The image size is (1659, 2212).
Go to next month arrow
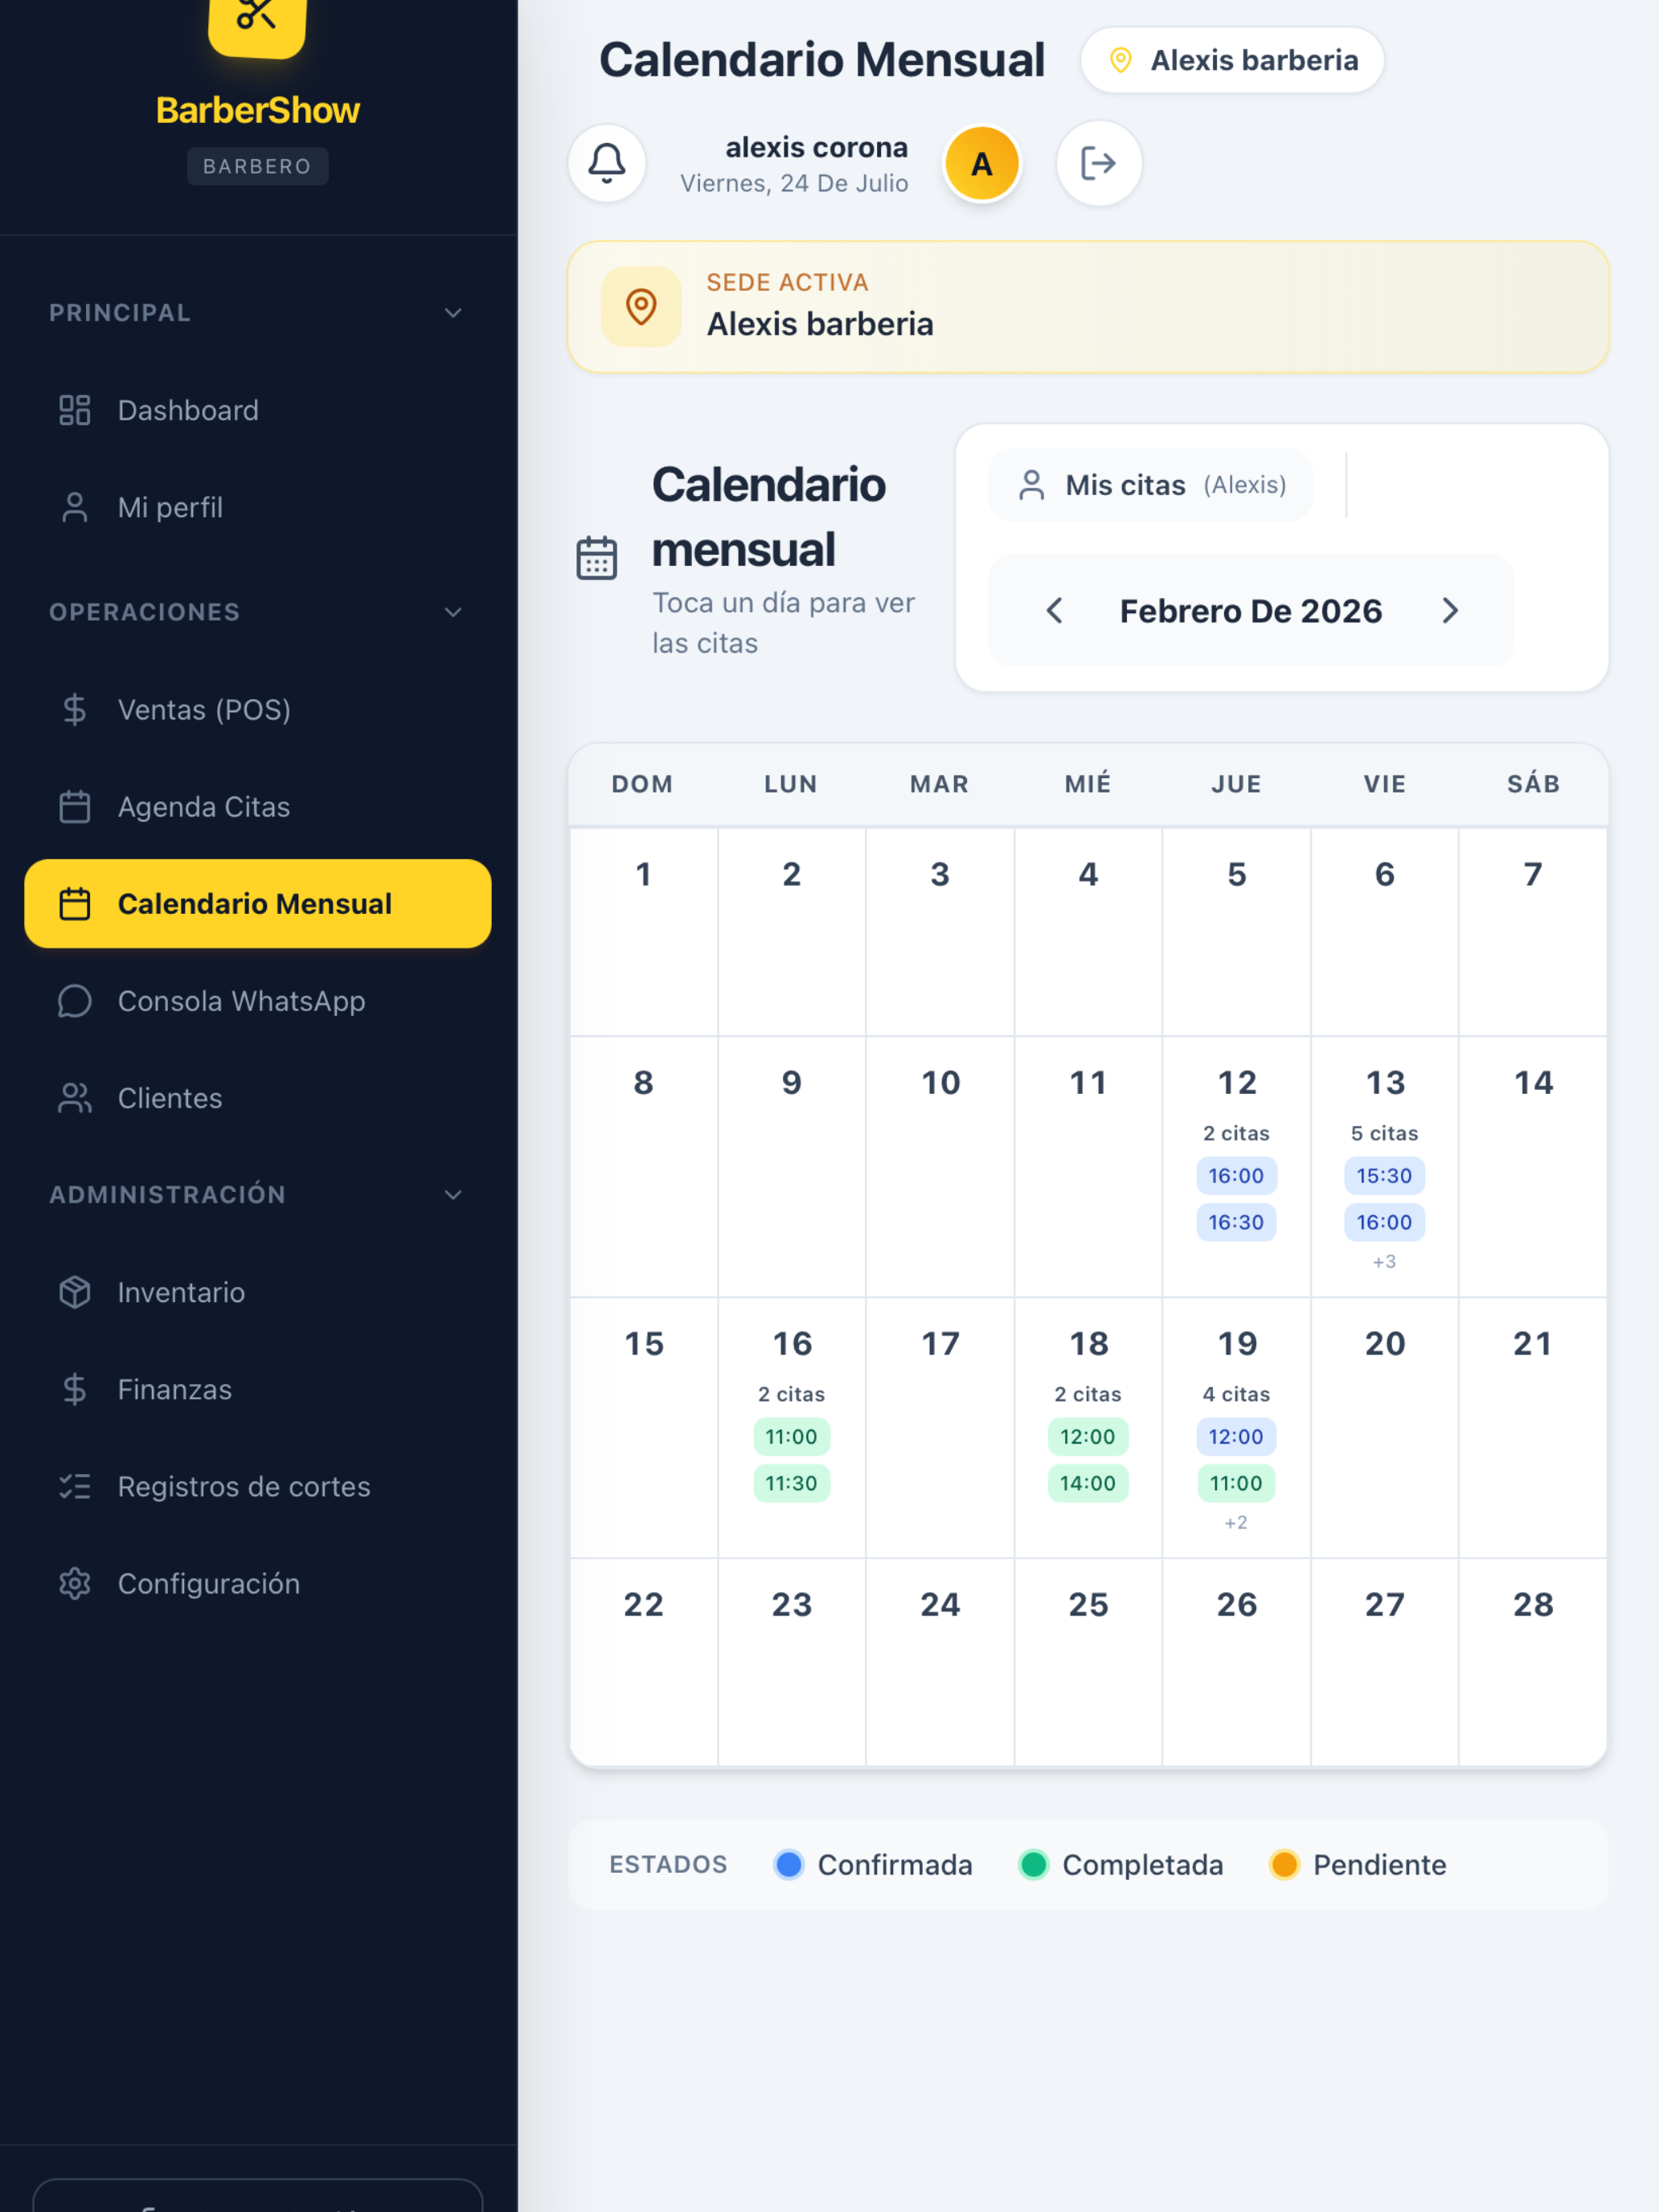pyautogui.click(x=1449, y=610)
